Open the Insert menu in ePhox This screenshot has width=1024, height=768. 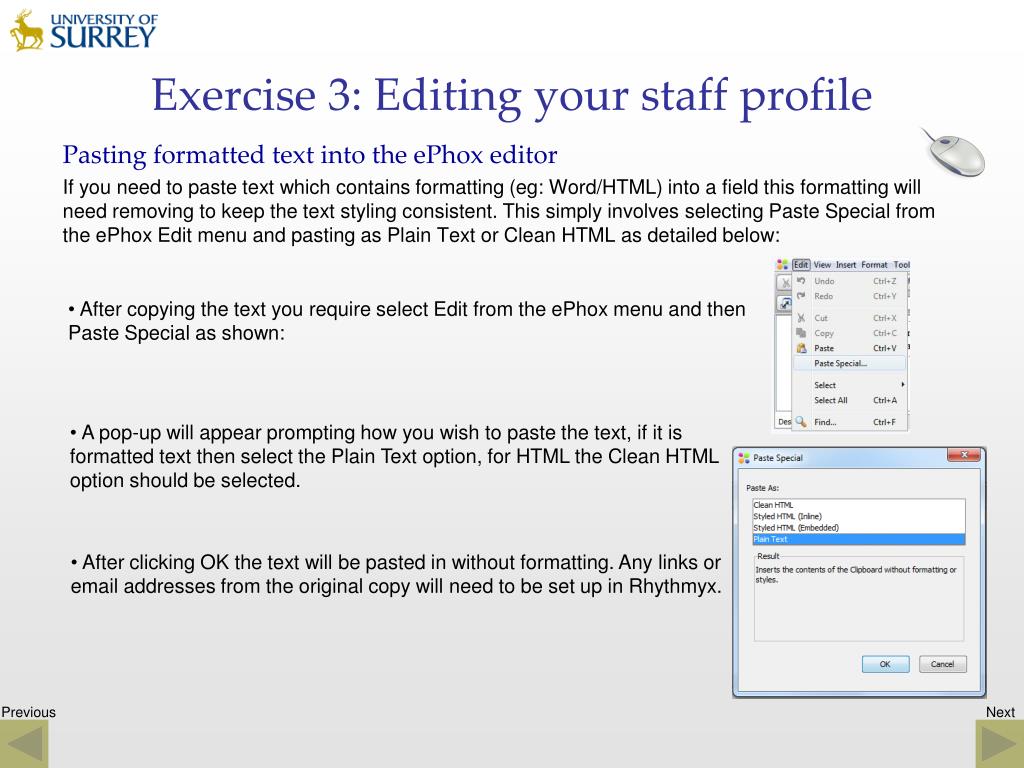[x=846, y=264]
